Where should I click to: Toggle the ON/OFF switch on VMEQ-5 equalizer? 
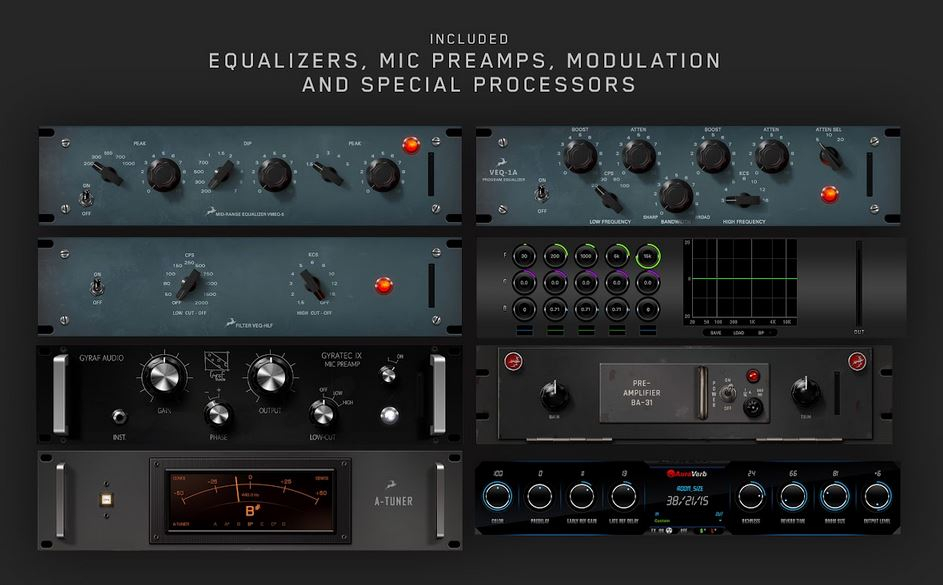(x=86, y=198)
